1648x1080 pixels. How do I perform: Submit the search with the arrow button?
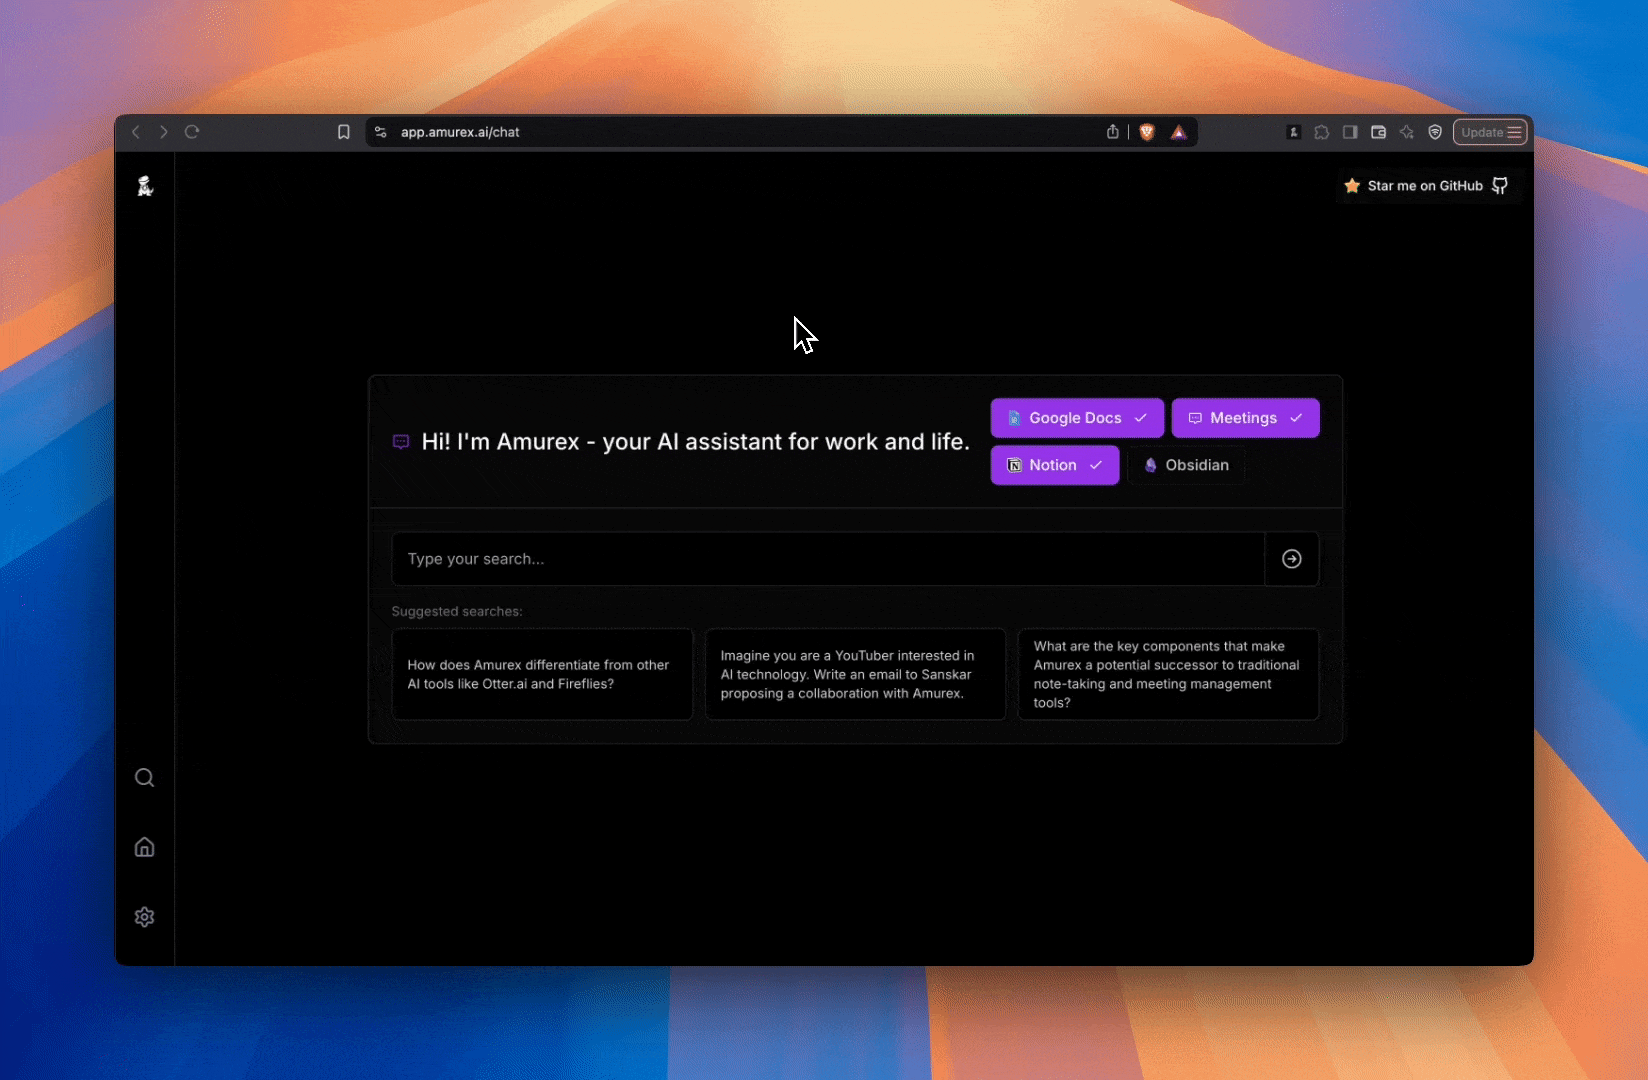(1291, 559)
